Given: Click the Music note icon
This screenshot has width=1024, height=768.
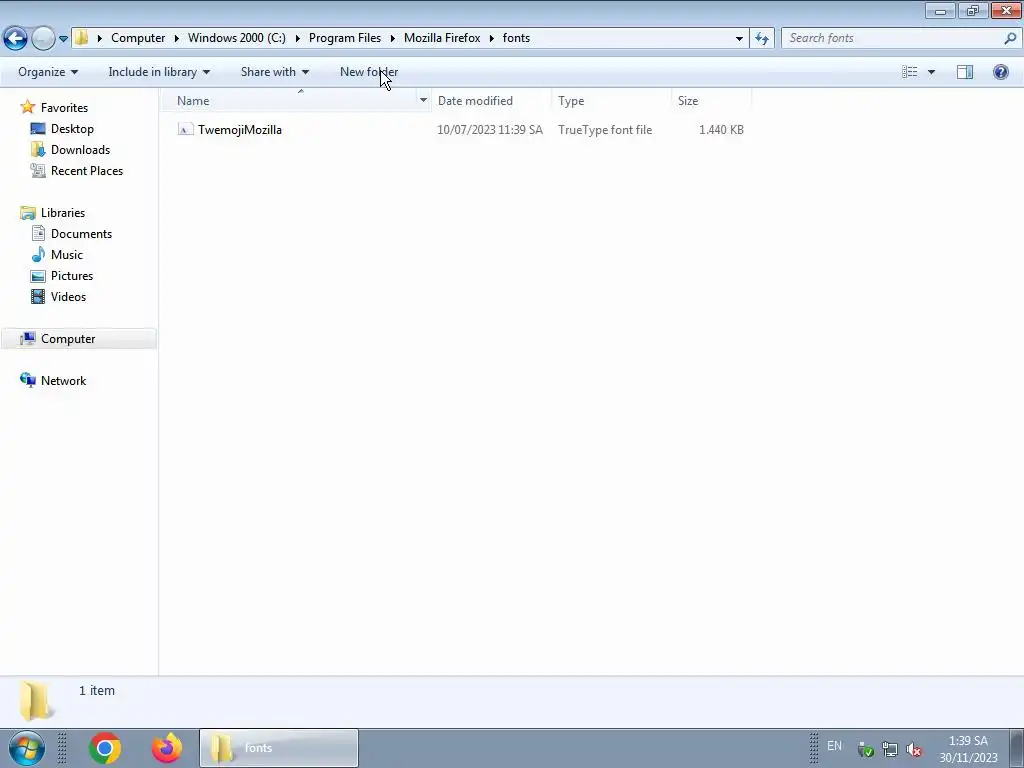Looking at the screenshot, I should click(x=39, y=254).
